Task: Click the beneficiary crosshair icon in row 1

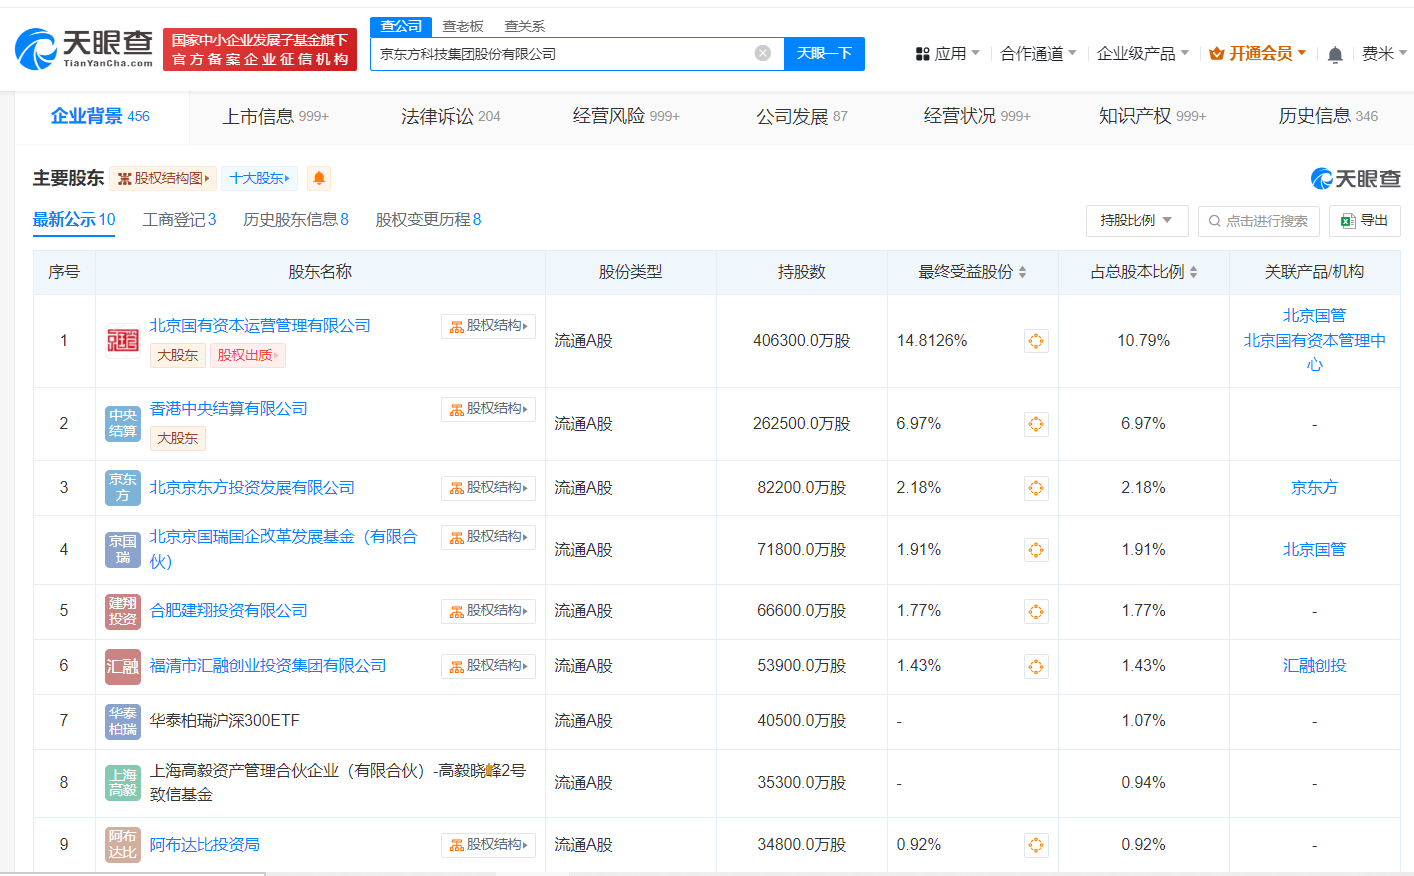Action: tap(1036, 340)
